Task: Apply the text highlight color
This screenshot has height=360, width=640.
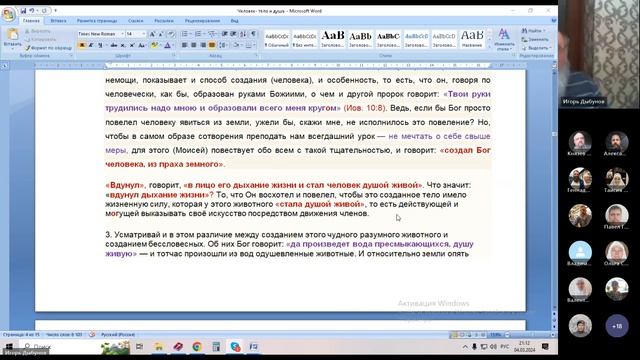Action: (x=154, y=45)
